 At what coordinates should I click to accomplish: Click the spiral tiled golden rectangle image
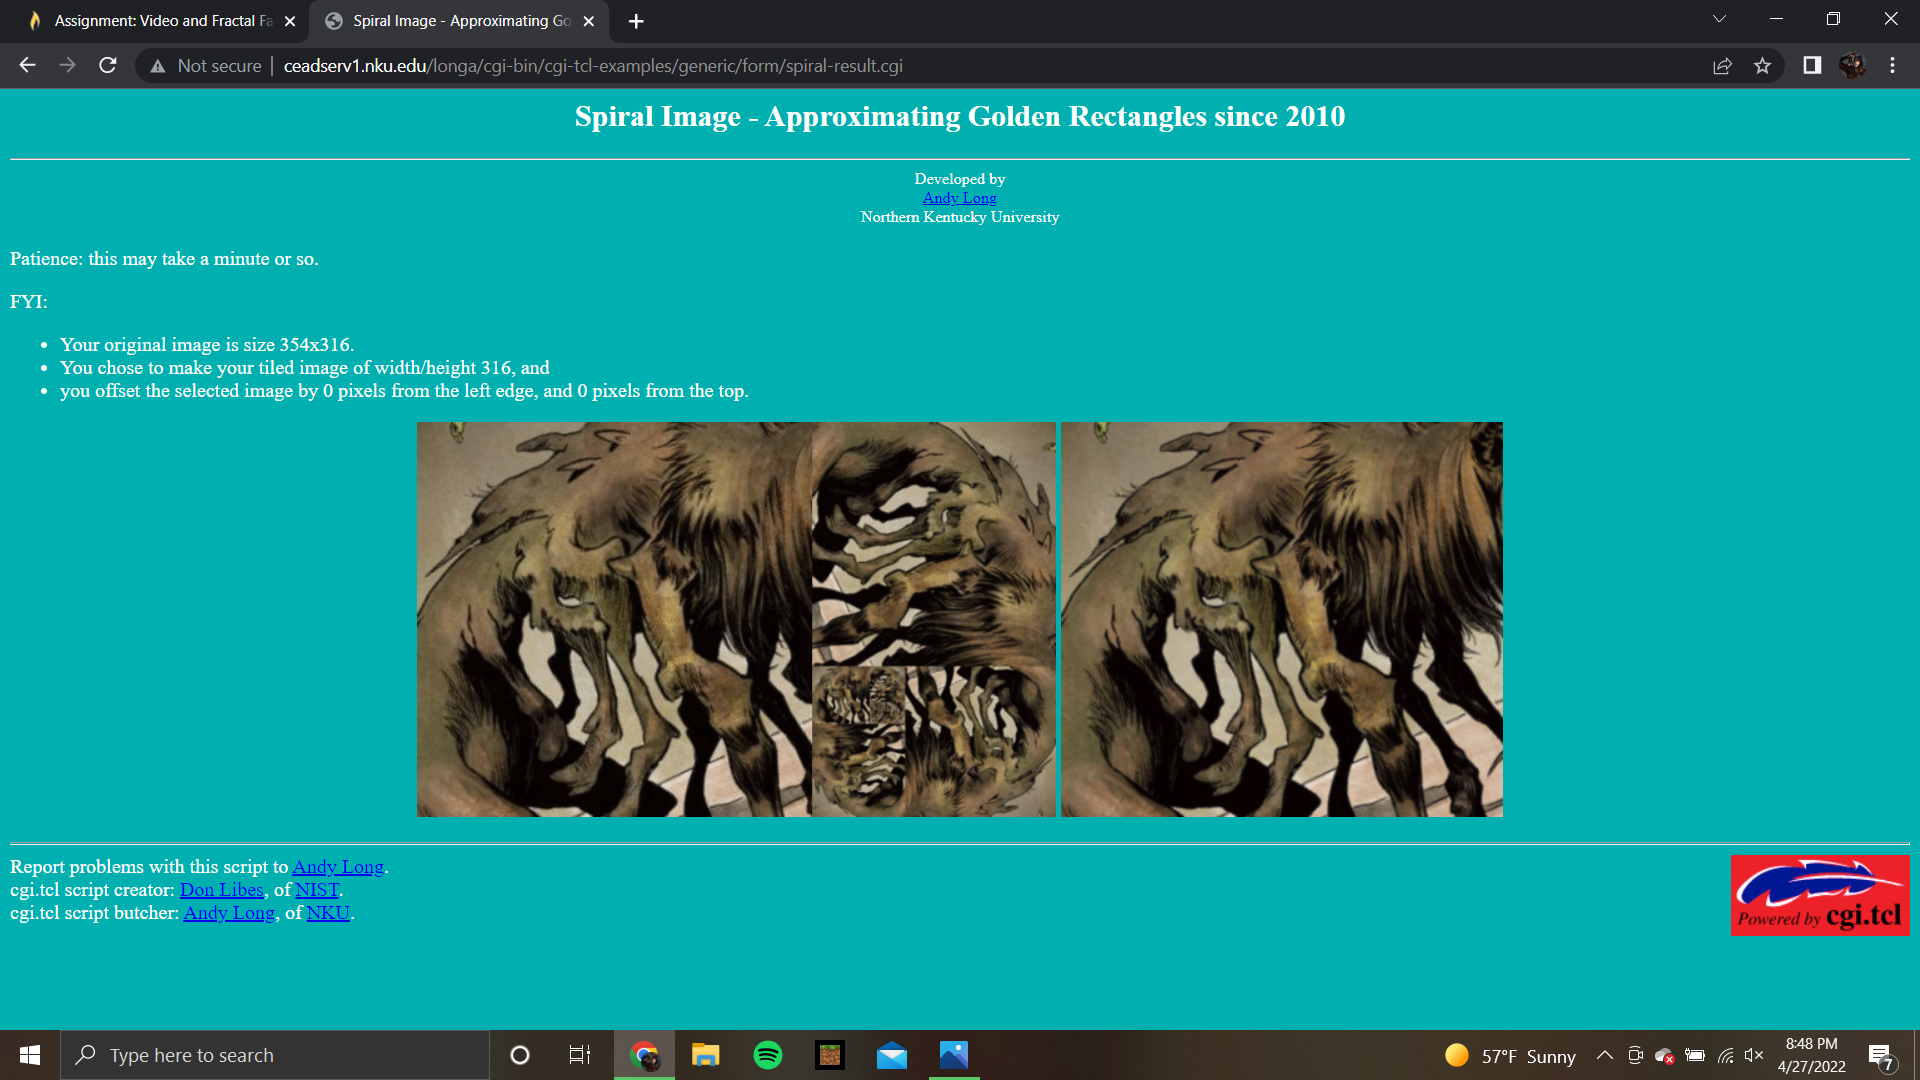(736, 619)
